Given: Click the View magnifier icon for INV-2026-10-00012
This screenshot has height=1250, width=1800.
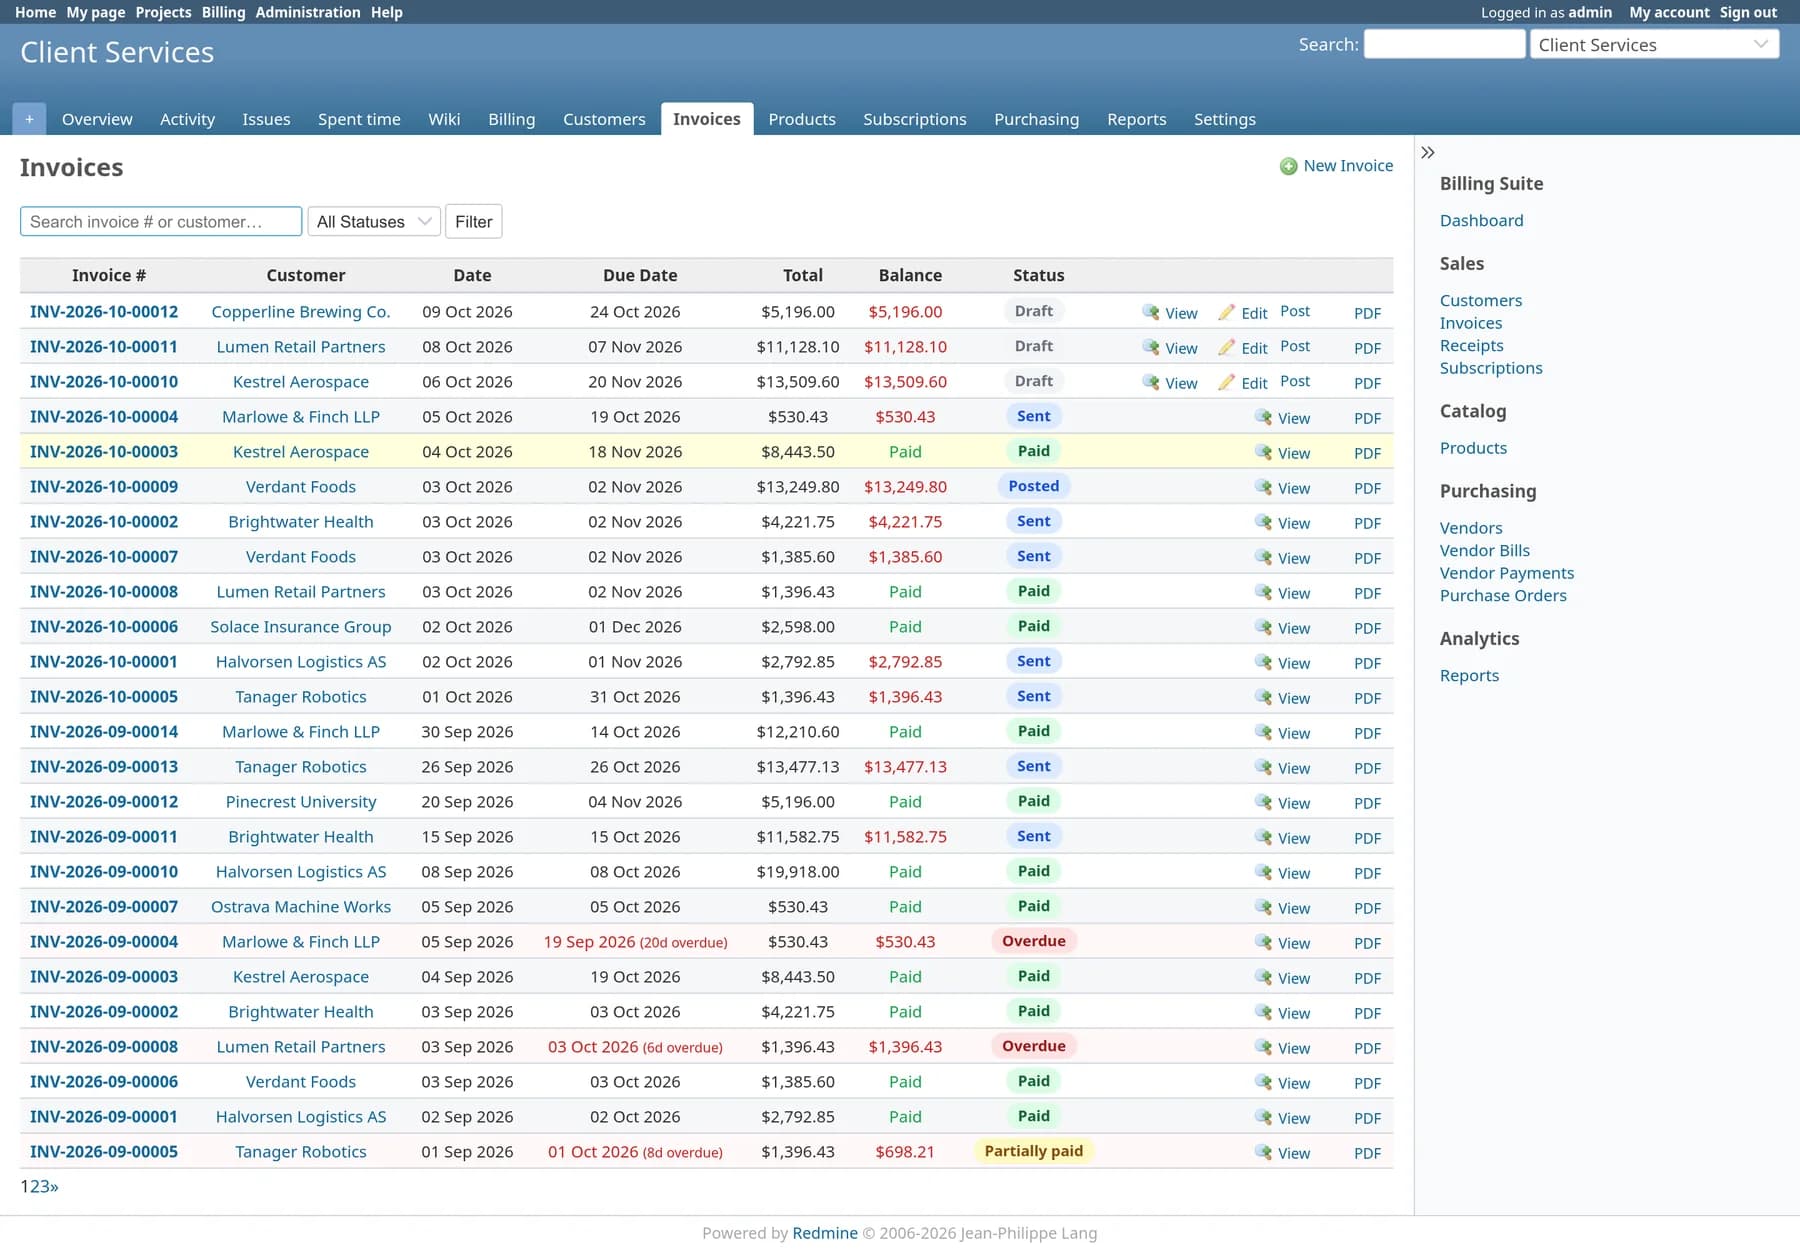Looking at the screenshot, I should 1151,312.
